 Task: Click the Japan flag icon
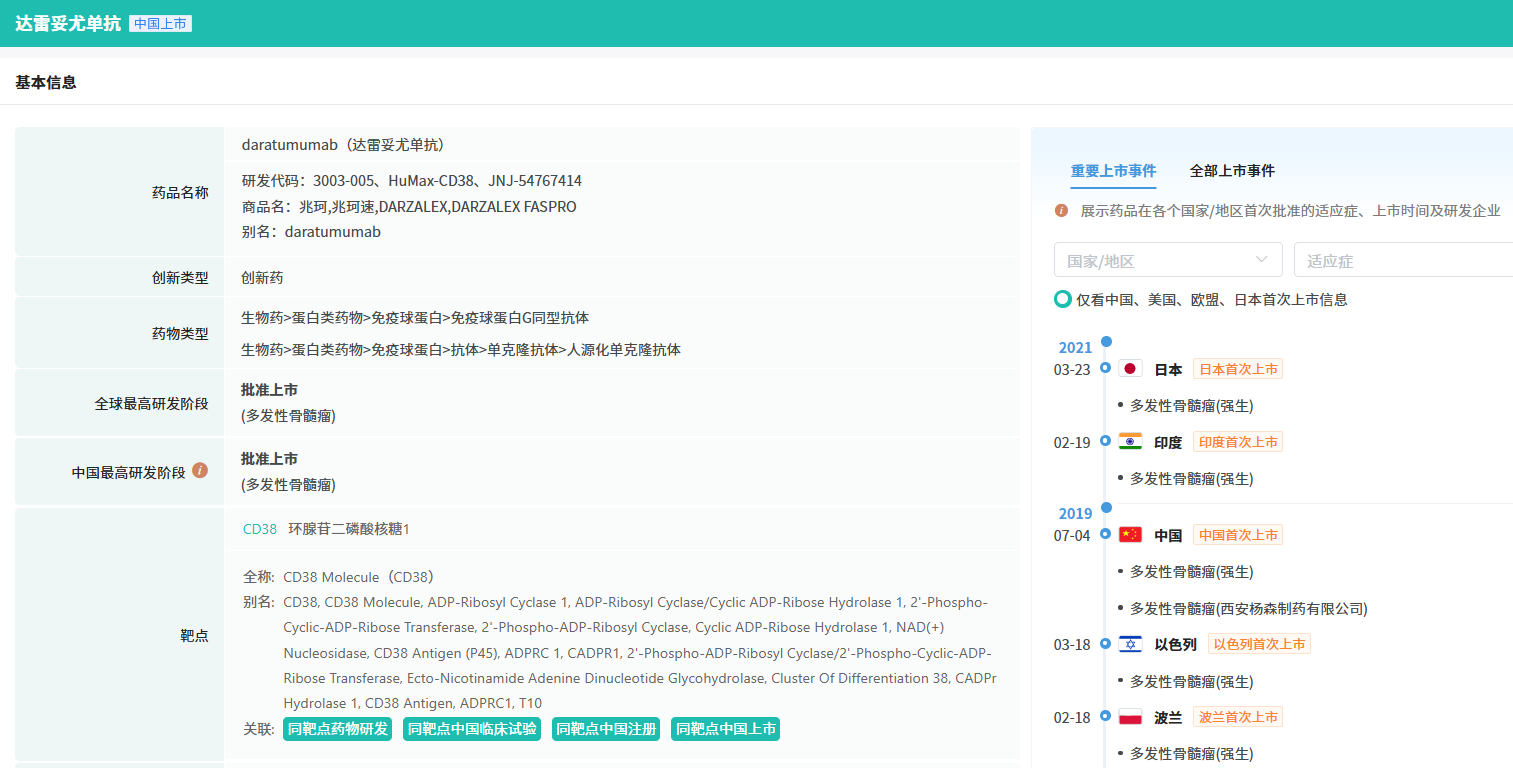pyautogui.click(x=1130, y=369)
